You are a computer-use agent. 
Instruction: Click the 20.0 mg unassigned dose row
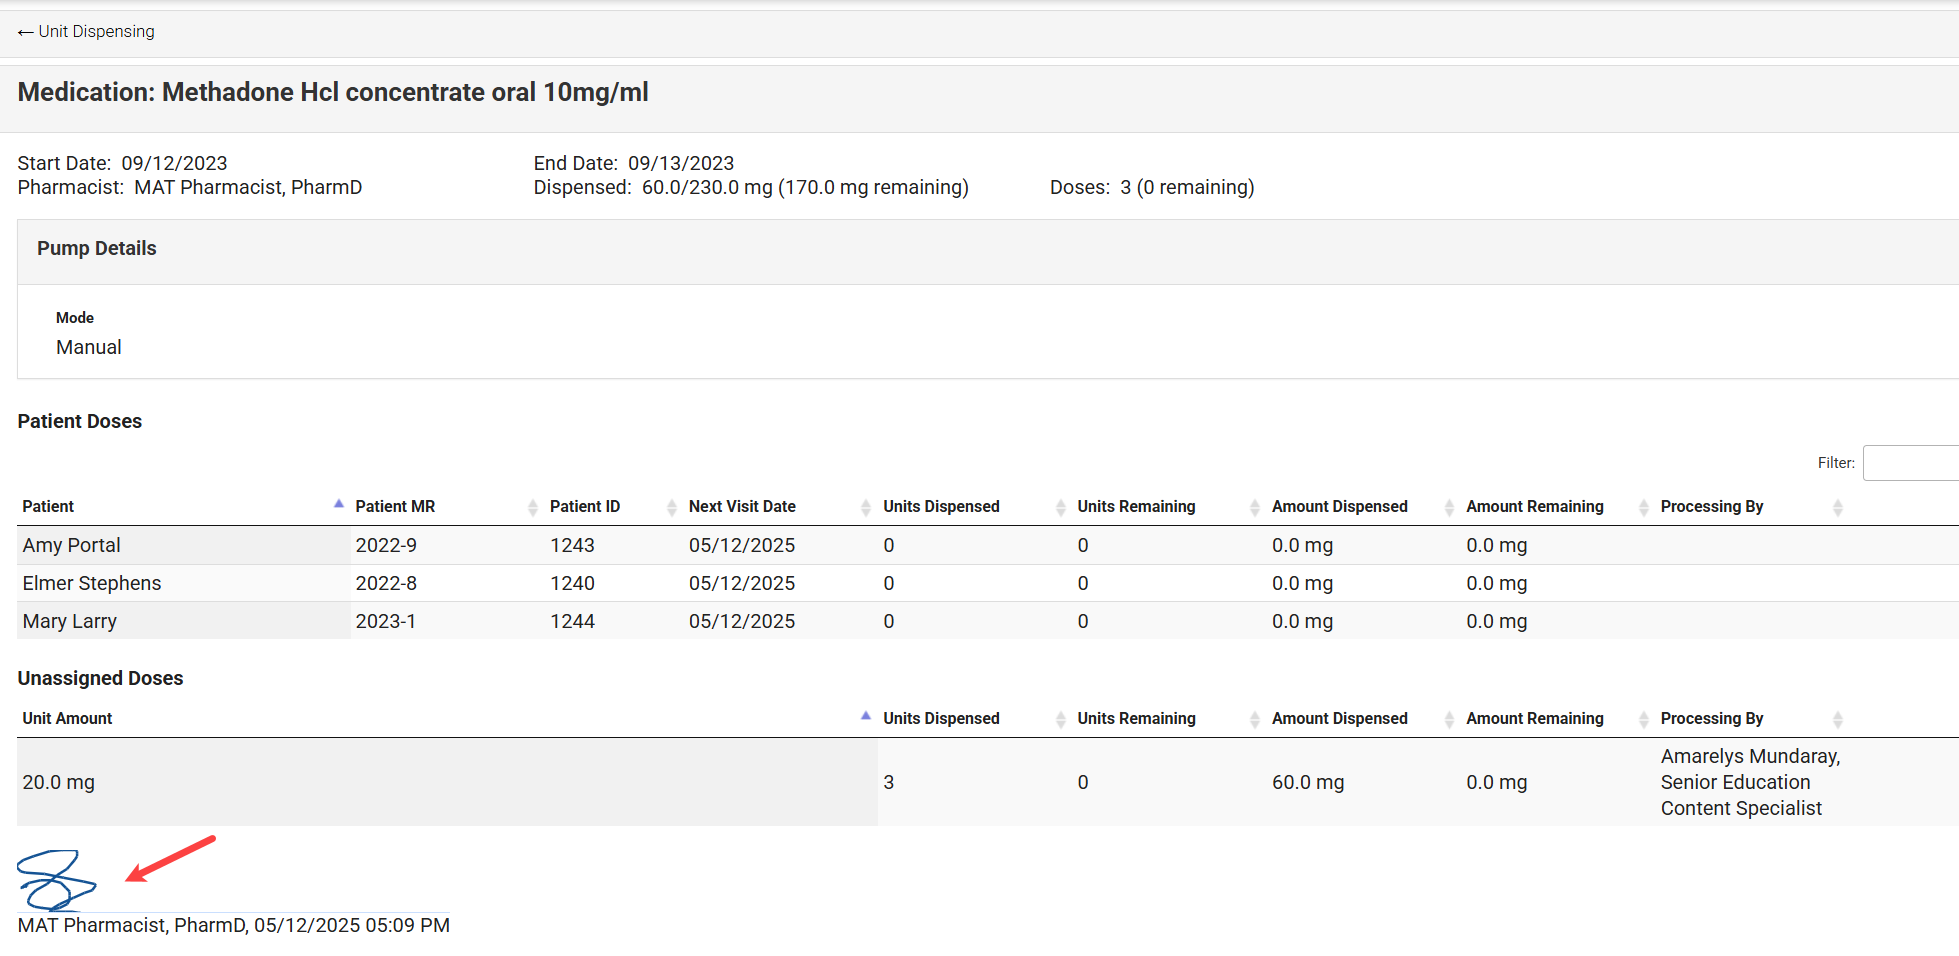59,782
